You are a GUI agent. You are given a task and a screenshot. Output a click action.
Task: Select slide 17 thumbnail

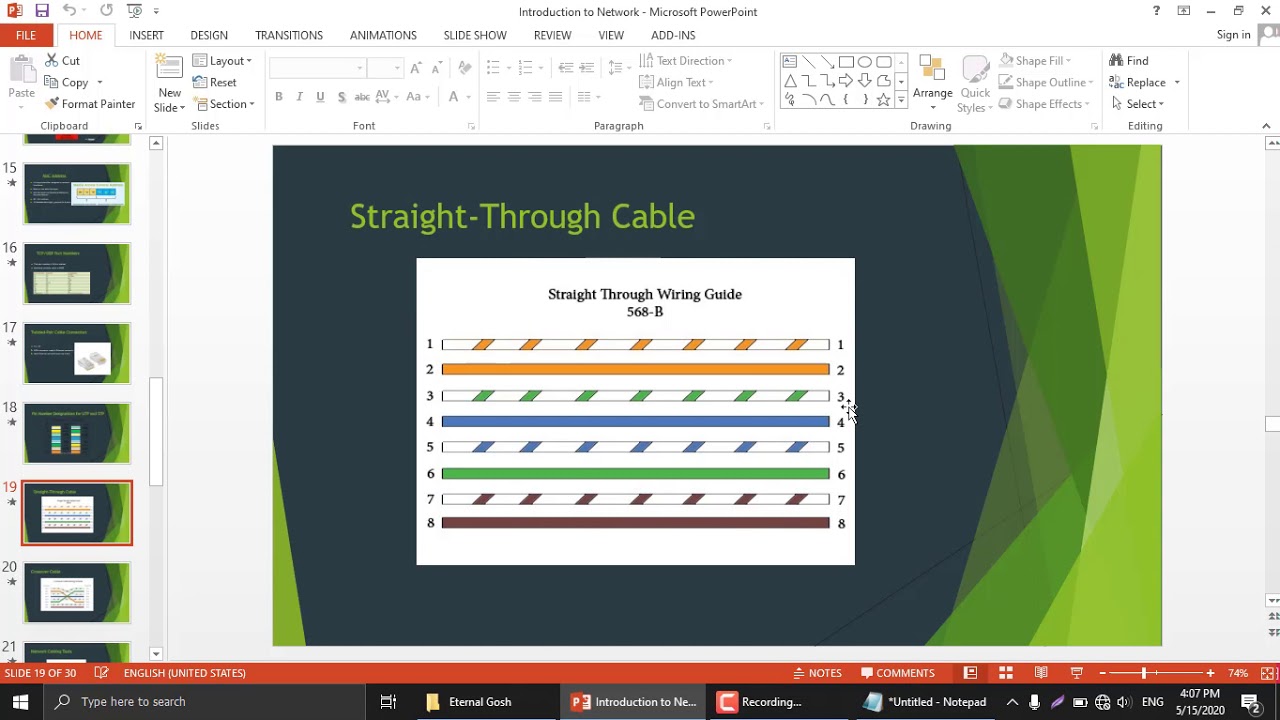pos(77,353)
